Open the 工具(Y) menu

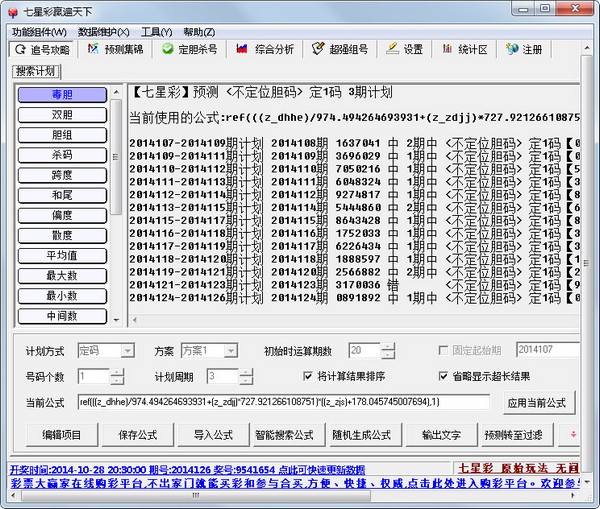click(x=157, y=32)
